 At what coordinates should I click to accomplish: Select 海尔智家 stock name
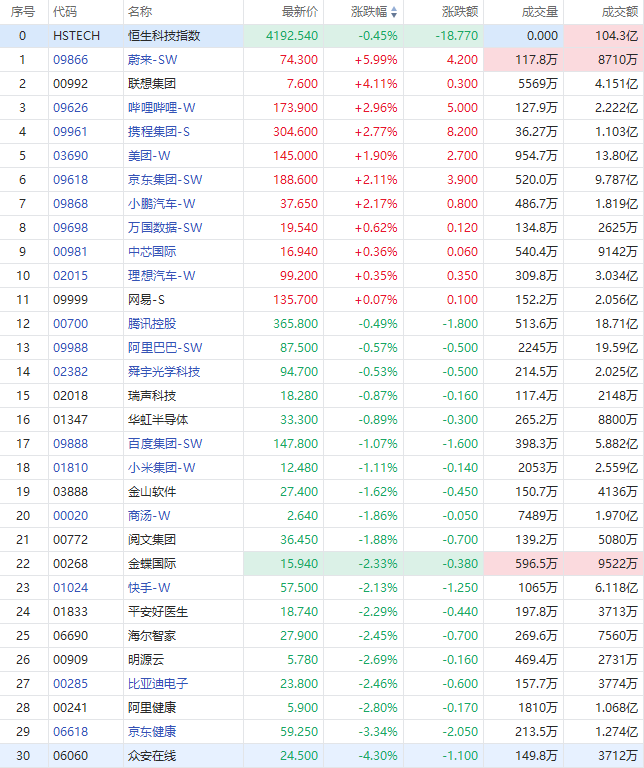coord(152,636)
